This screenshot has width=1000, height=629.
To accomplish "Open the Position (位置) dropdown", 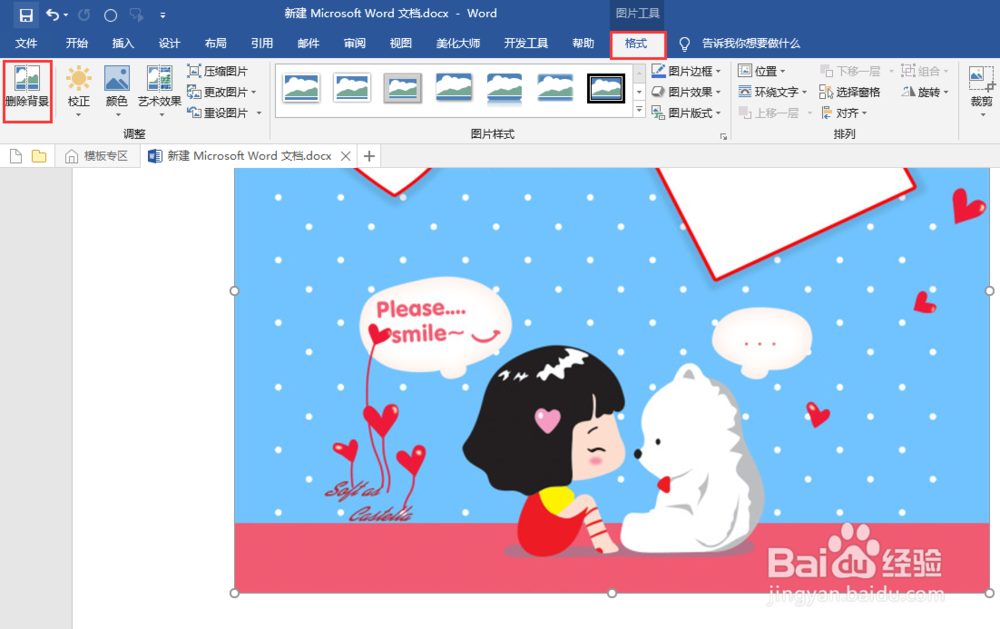I will tap(761, 71).
